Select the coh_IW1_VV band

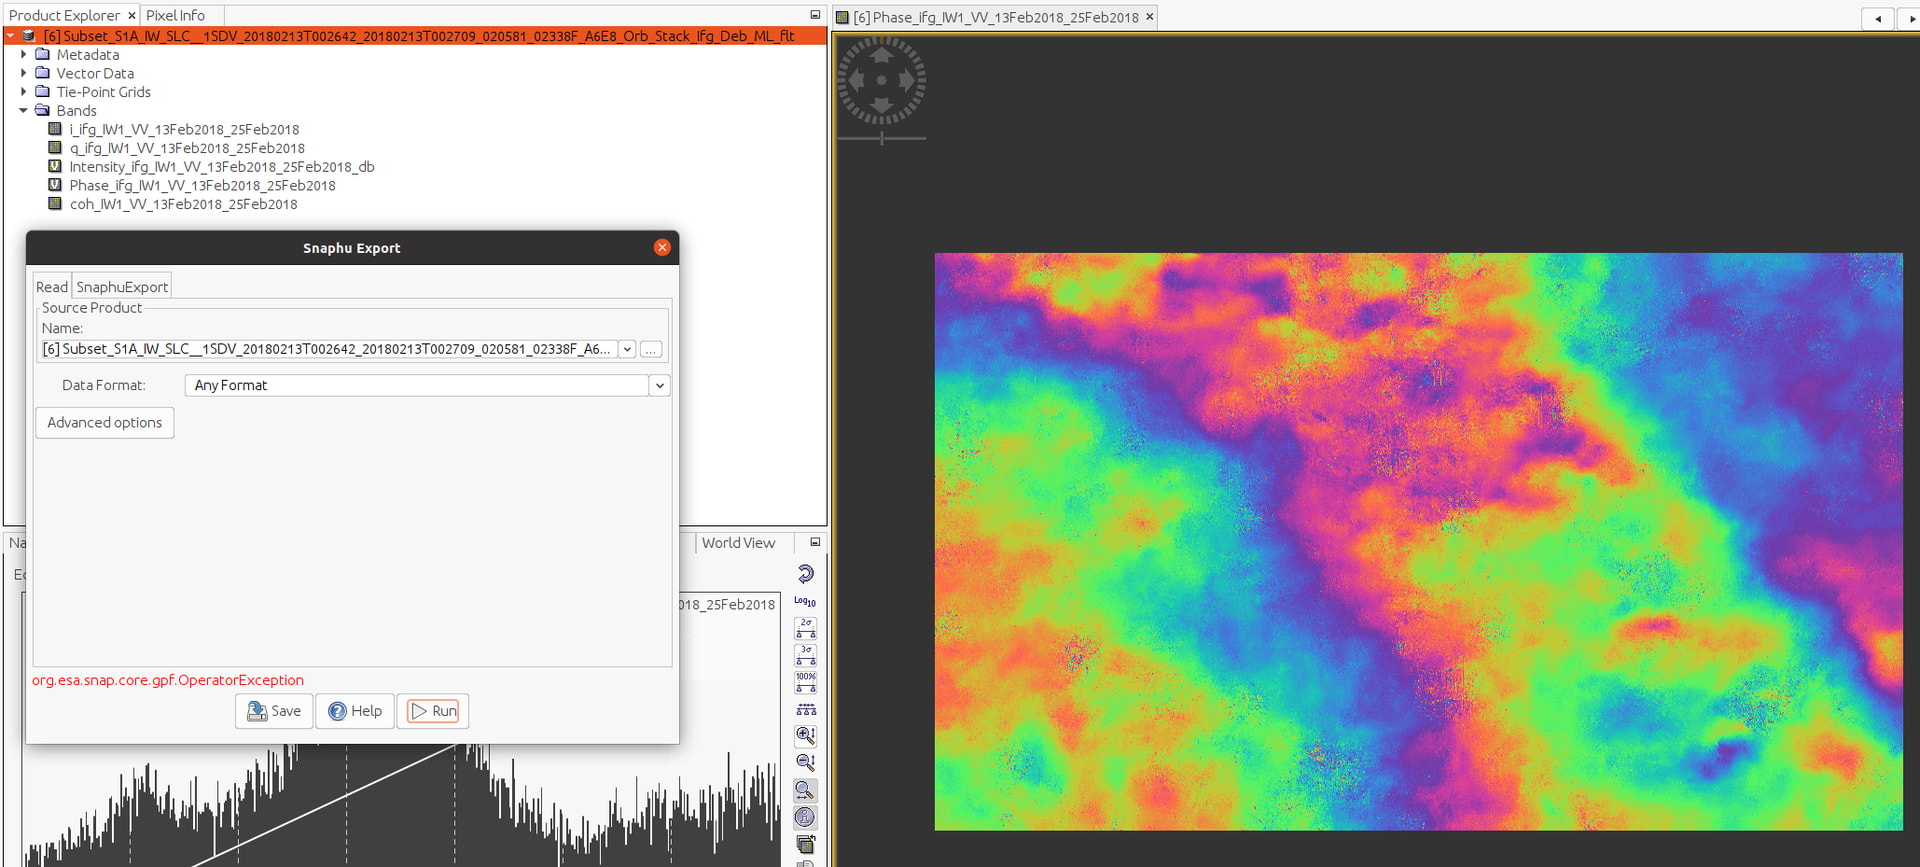click(x=183, y=204)
